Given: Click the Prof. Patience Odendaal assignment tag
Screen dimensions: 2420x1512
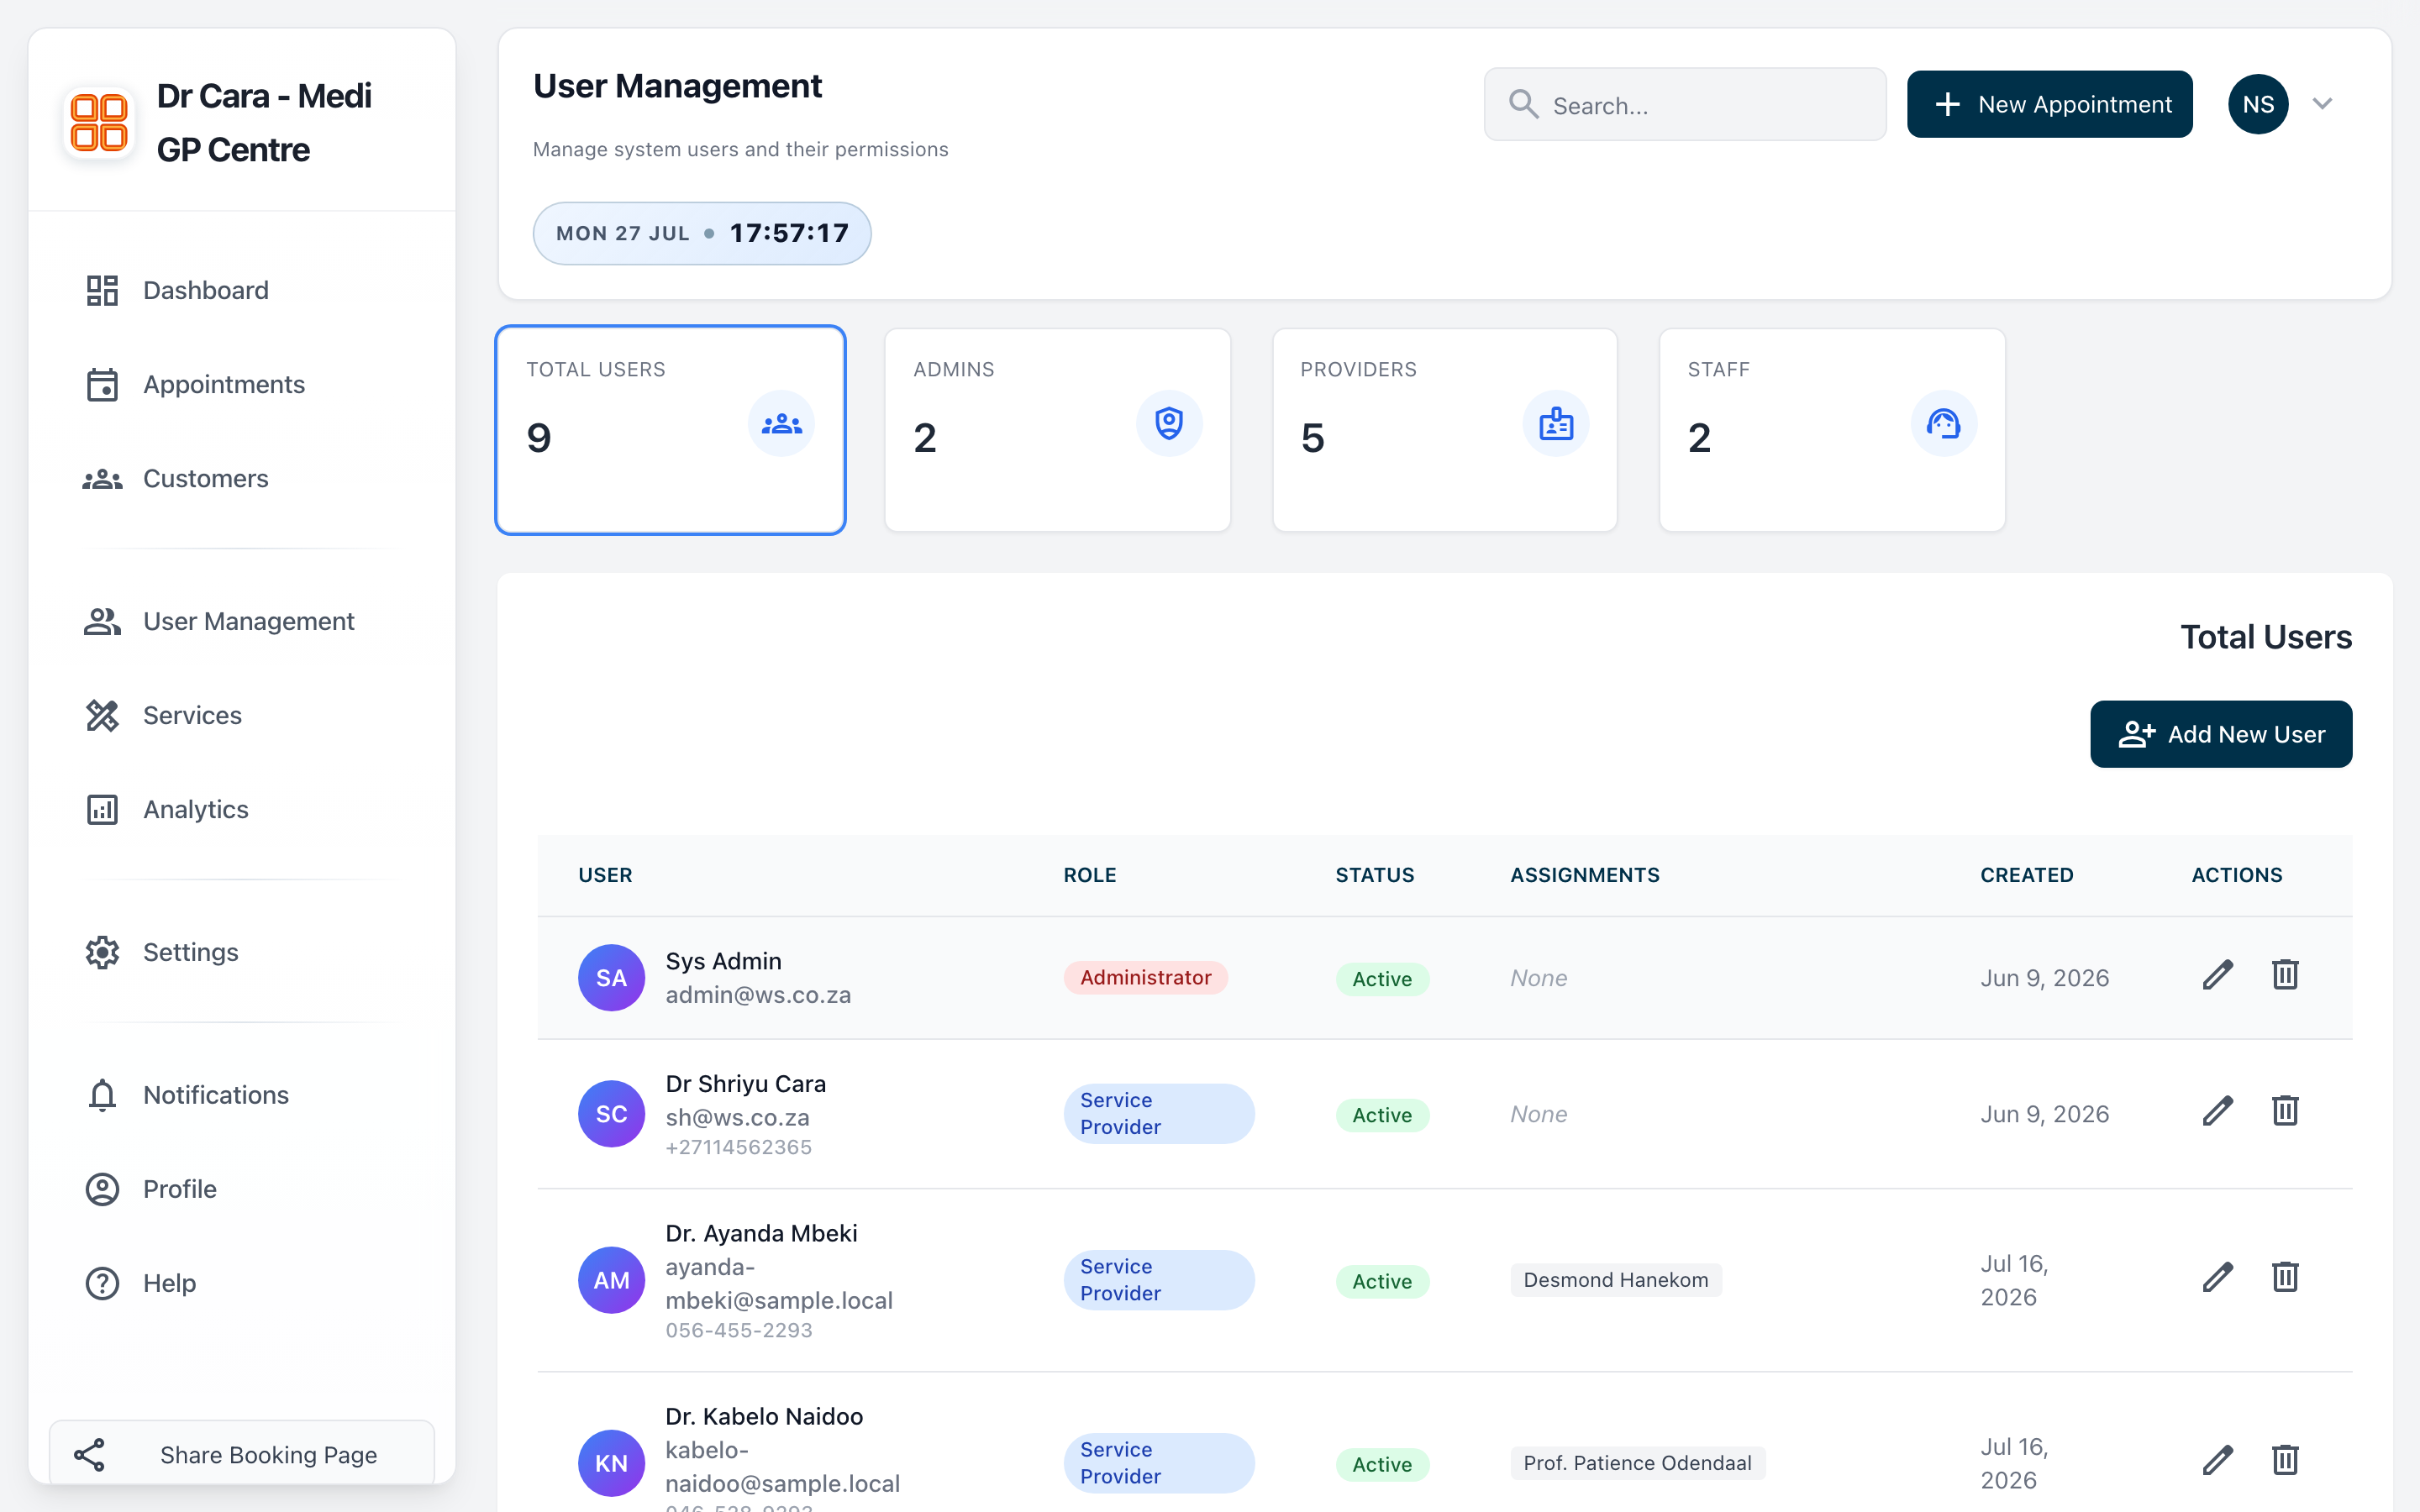Looking at the screenshot, I should pos(1637,1463).
